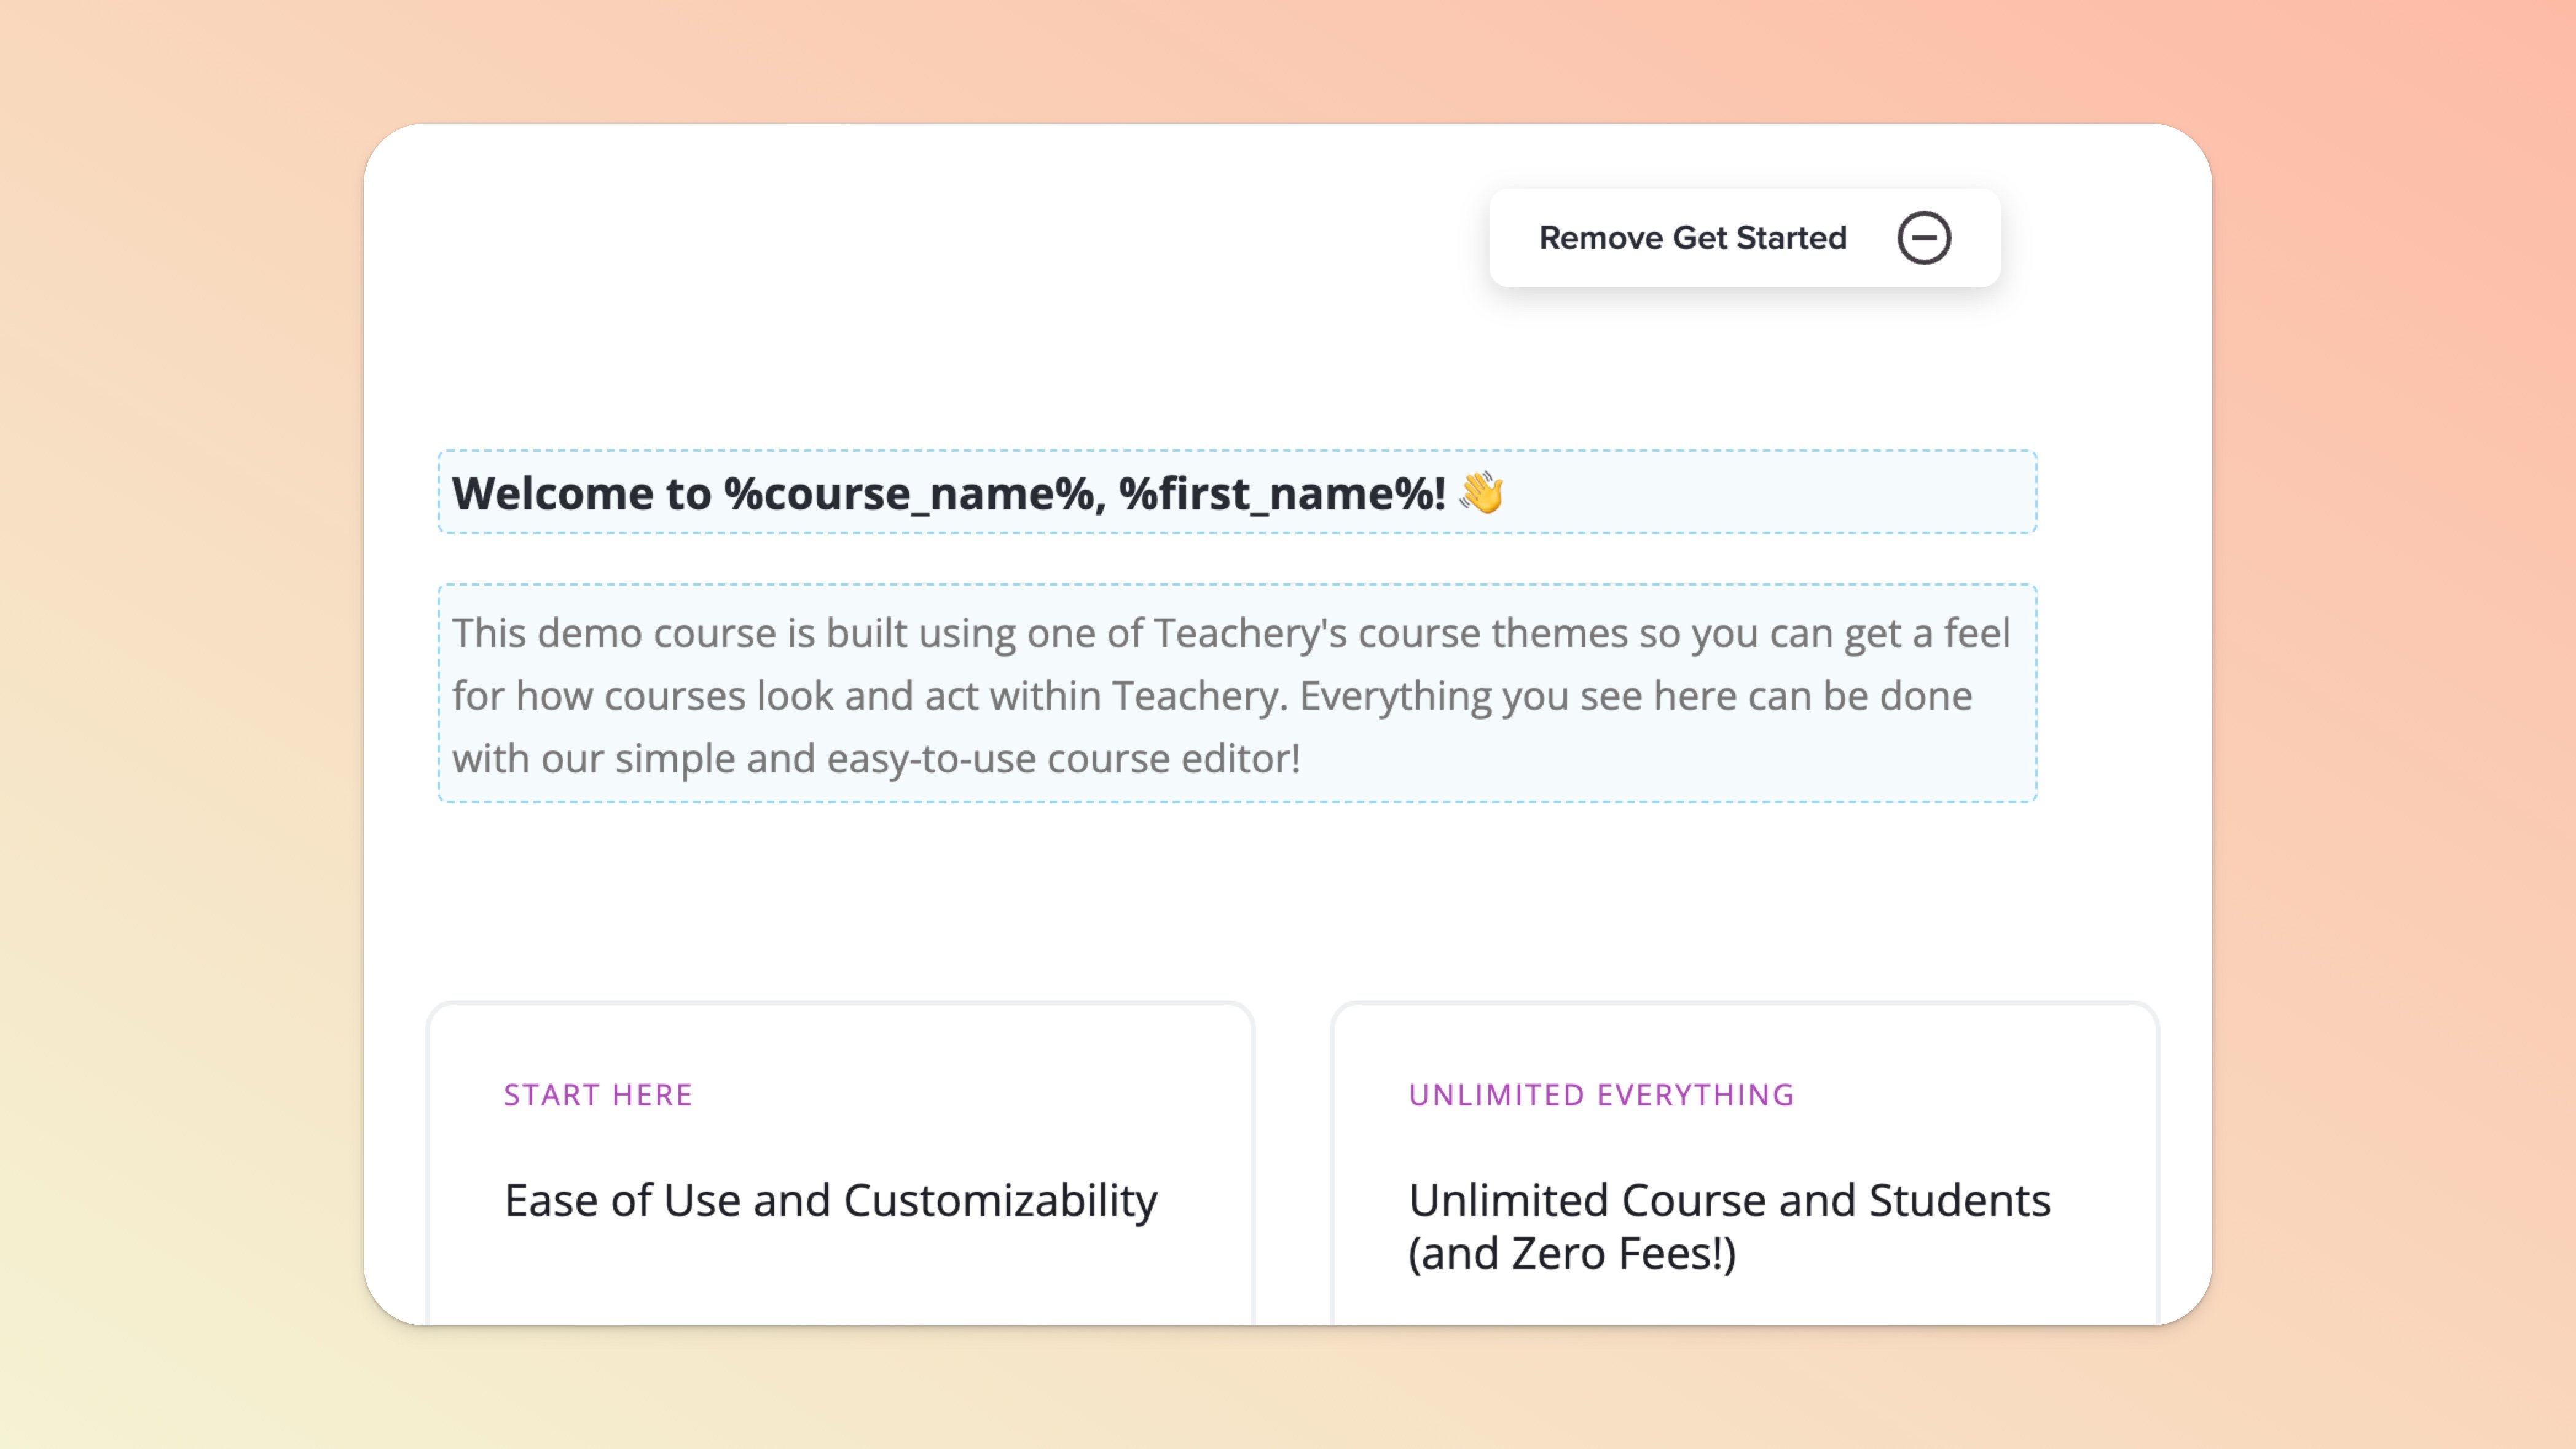Edit the Welcome heading text field
This screenshot has width=2576, height=1449.
tap(1236, 492)
